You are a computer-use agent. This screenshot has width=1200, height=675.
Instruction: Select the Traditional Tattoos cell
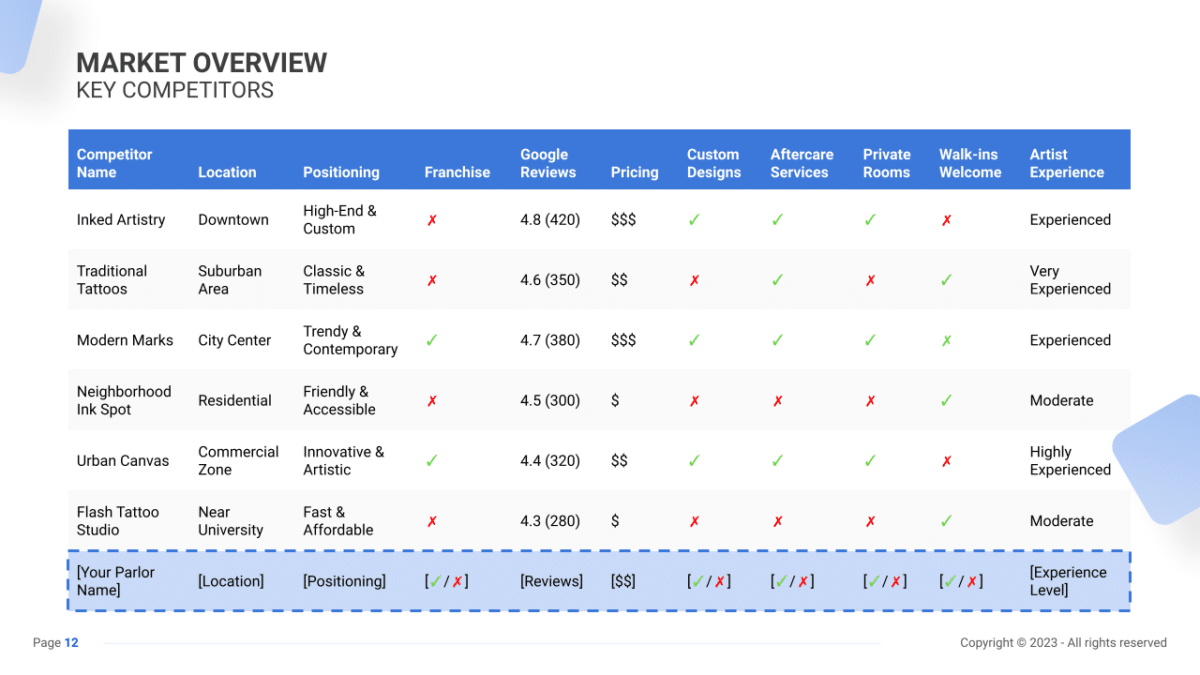(x=112, y=280)
